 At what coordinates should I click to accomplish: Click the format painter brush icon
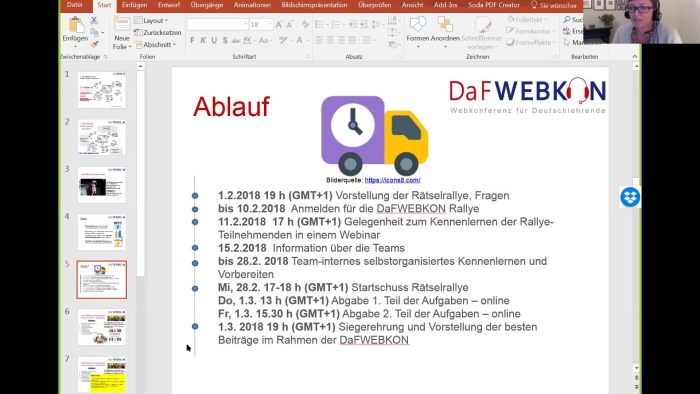[94, 44]
